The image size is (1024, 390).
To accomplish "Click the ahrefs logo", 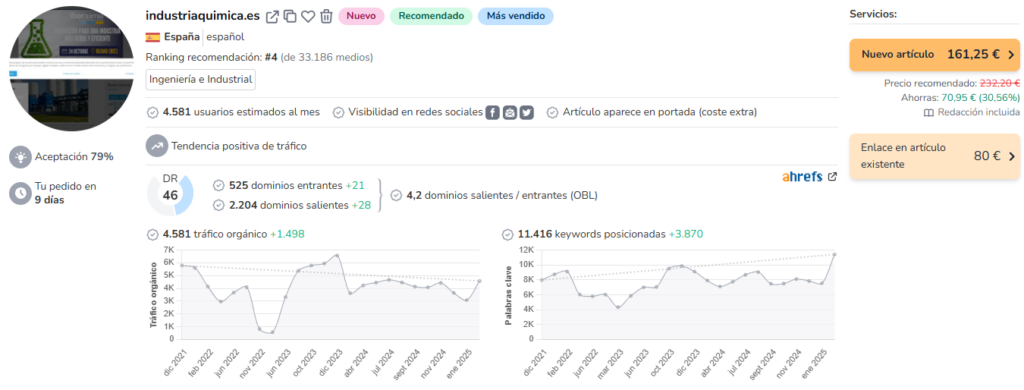I will (x=802, y=177).
